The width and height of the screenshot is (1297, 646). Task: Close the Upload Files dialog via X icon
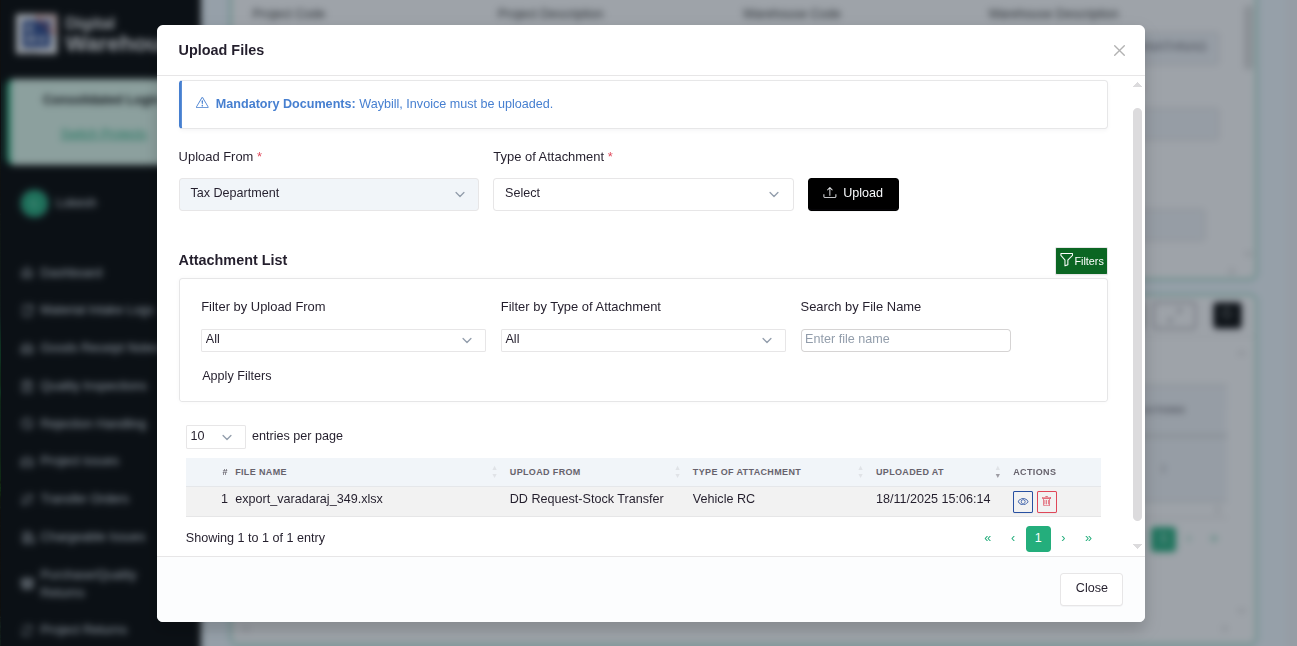pyautogui.click(x=1119, y=51)
